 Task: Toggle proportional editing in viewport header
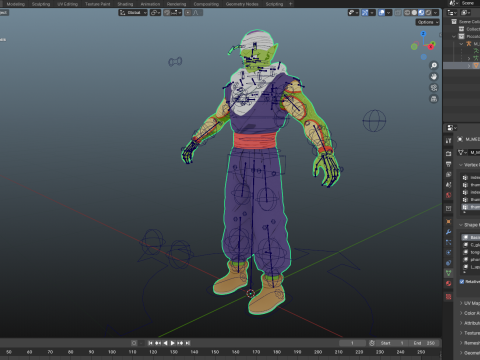click(188, 13)
